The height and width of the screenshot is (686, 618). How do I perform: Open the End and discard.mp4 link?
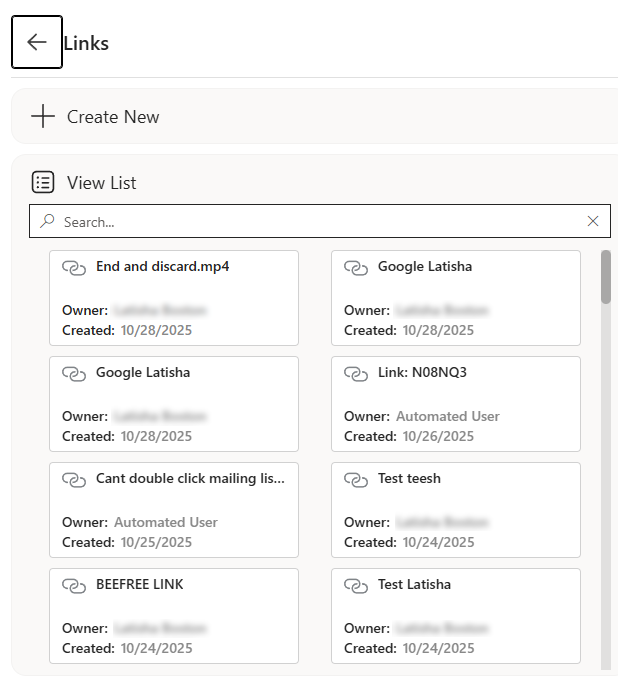pyautogui.click(x=174, y=297)
